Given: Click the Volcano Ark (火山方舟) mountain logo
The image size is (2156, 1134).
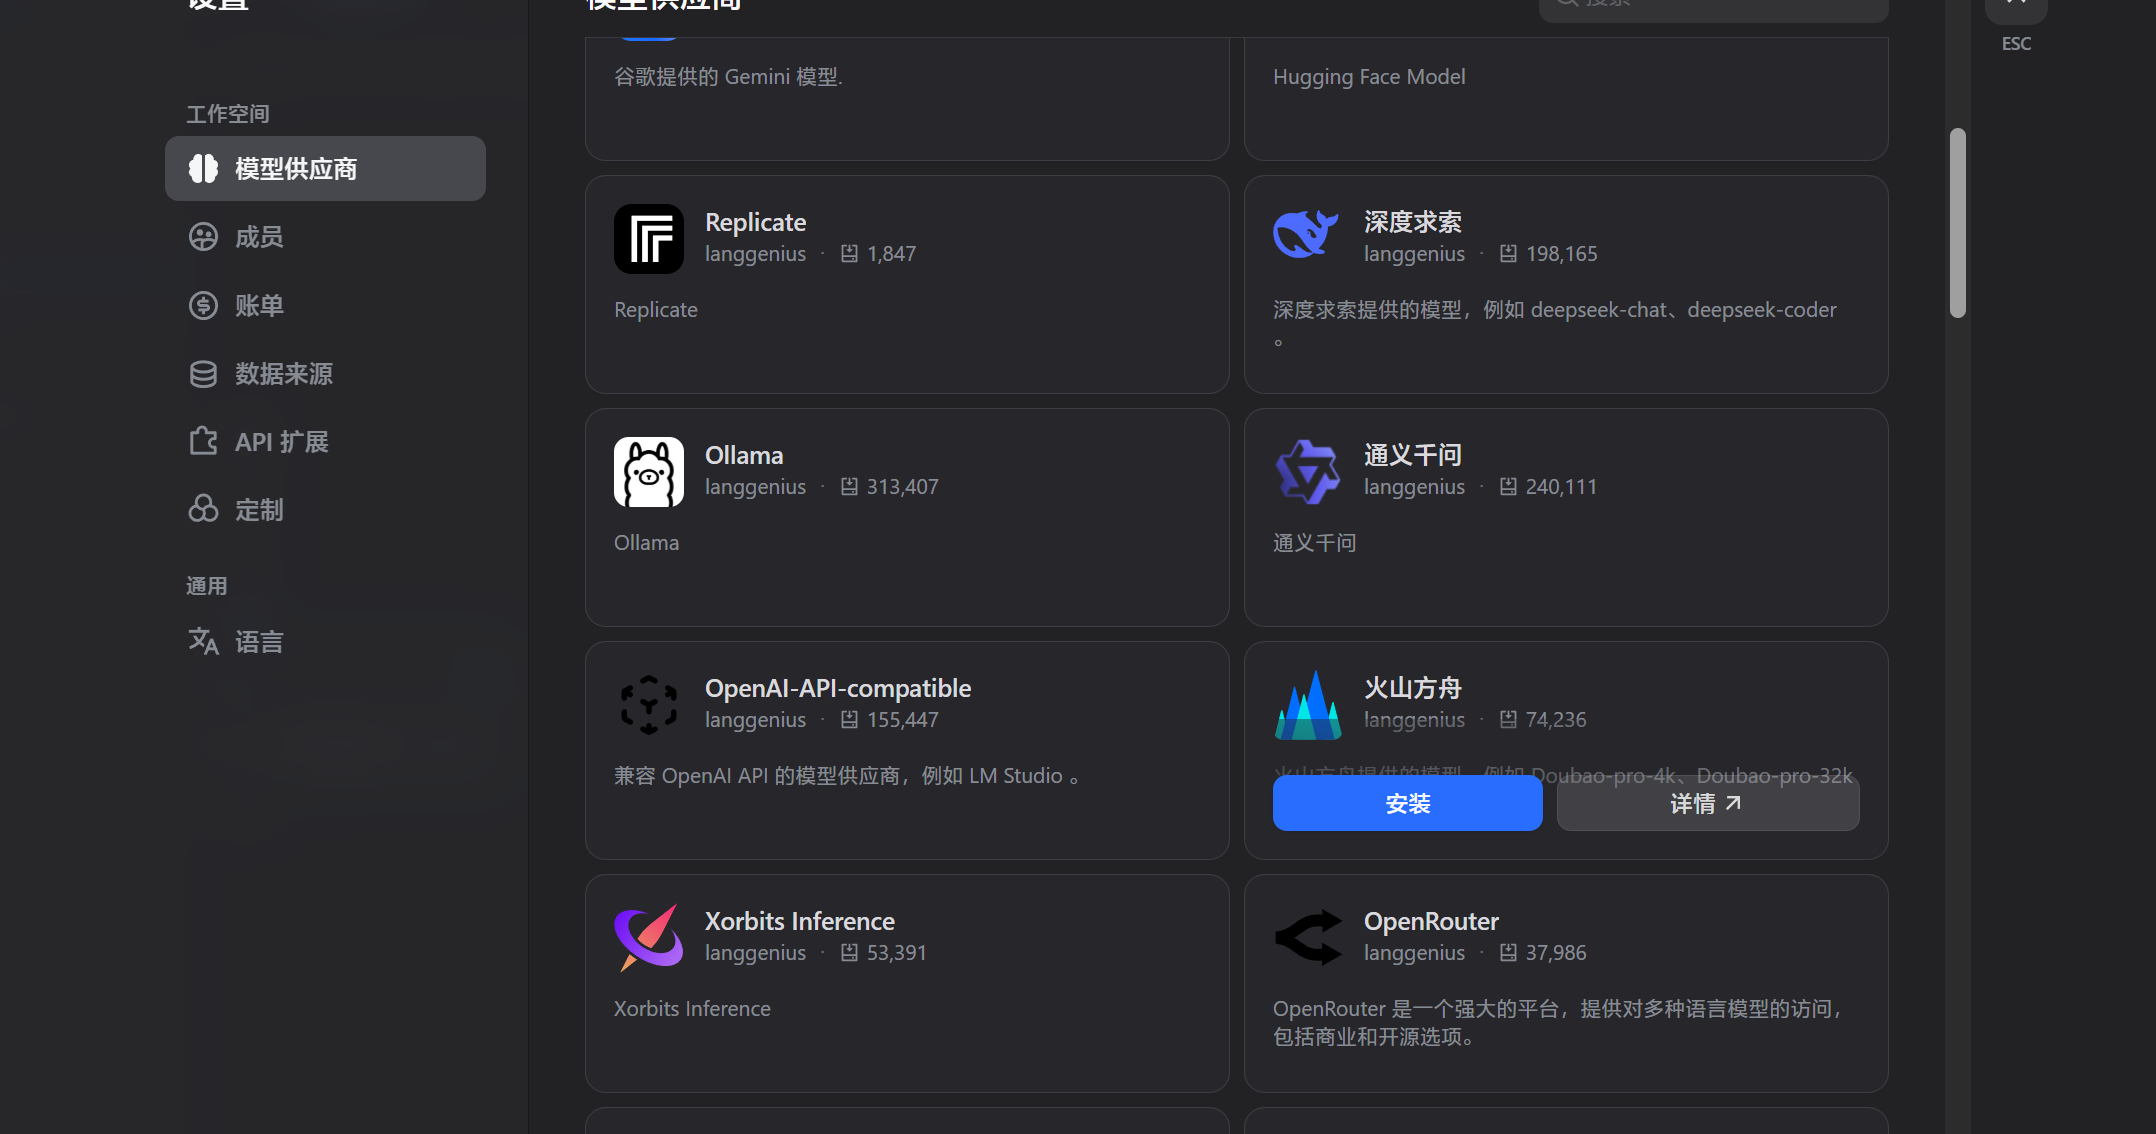Looking at the screenshot, I should (1307, 705).
